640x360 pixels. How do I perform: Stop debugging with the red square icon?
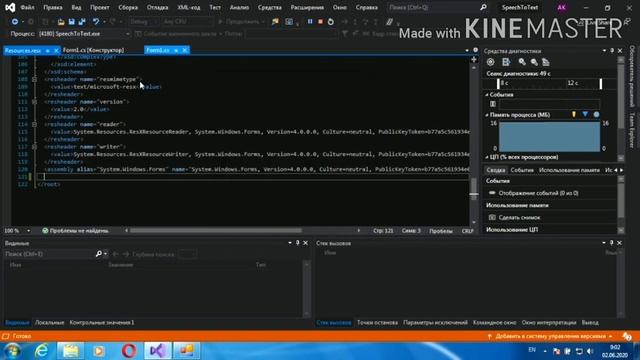(x=320, y=22)
